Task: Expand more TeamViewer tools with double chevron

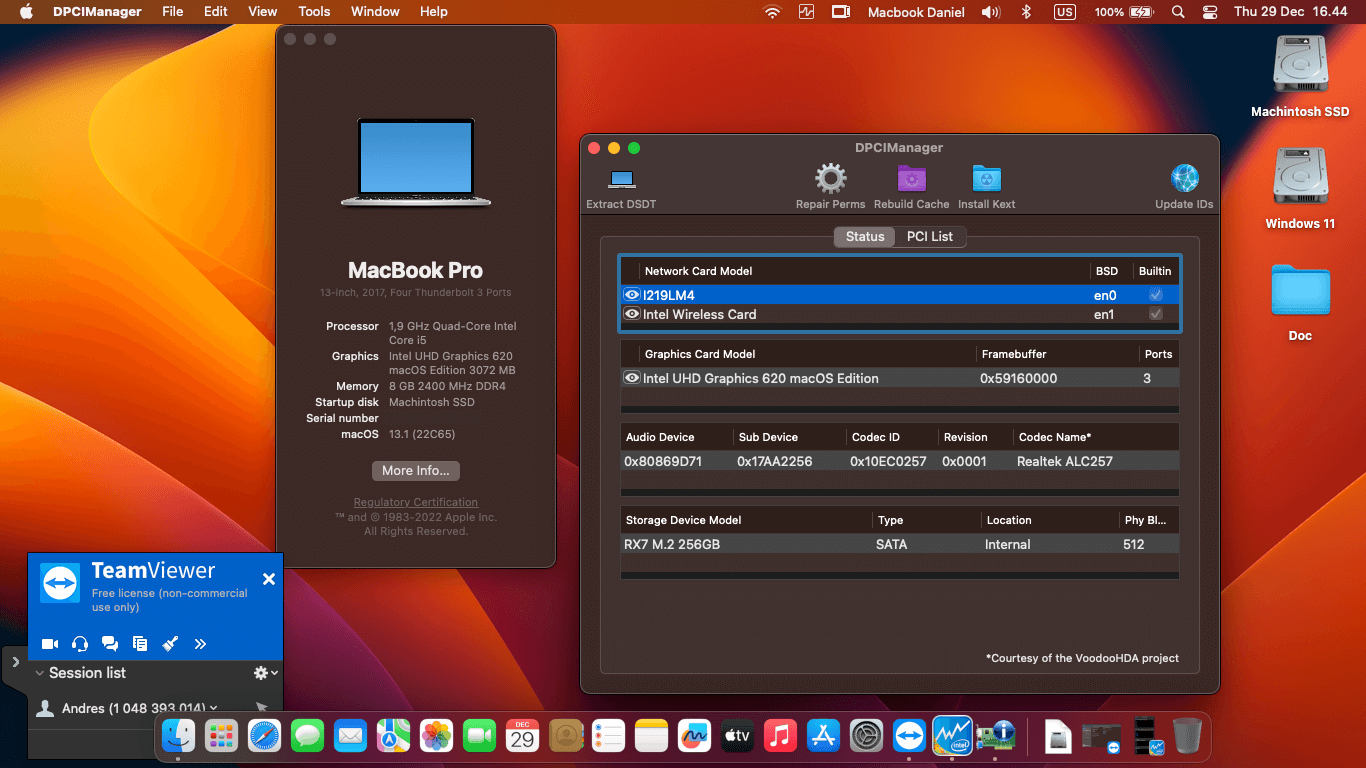Action: pos(200,644)
